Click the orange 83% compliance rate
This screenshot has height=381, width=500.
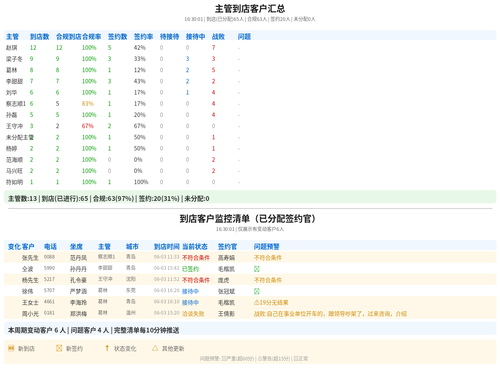88,103
